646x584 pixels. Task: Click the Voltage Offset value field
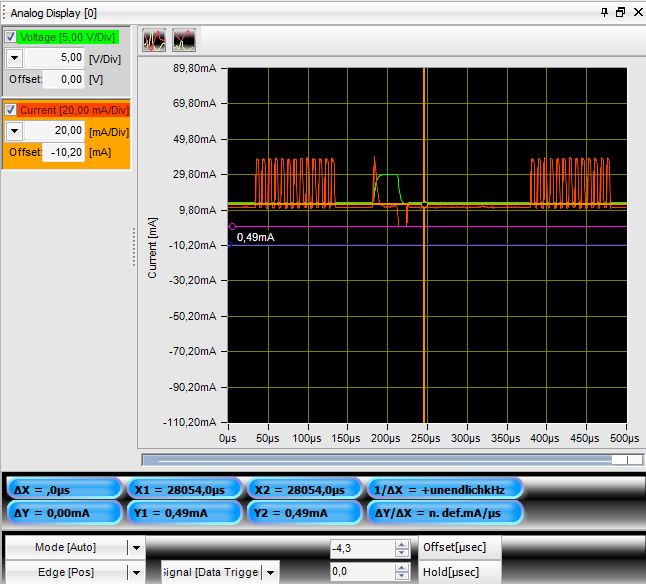tap(63, 79)
